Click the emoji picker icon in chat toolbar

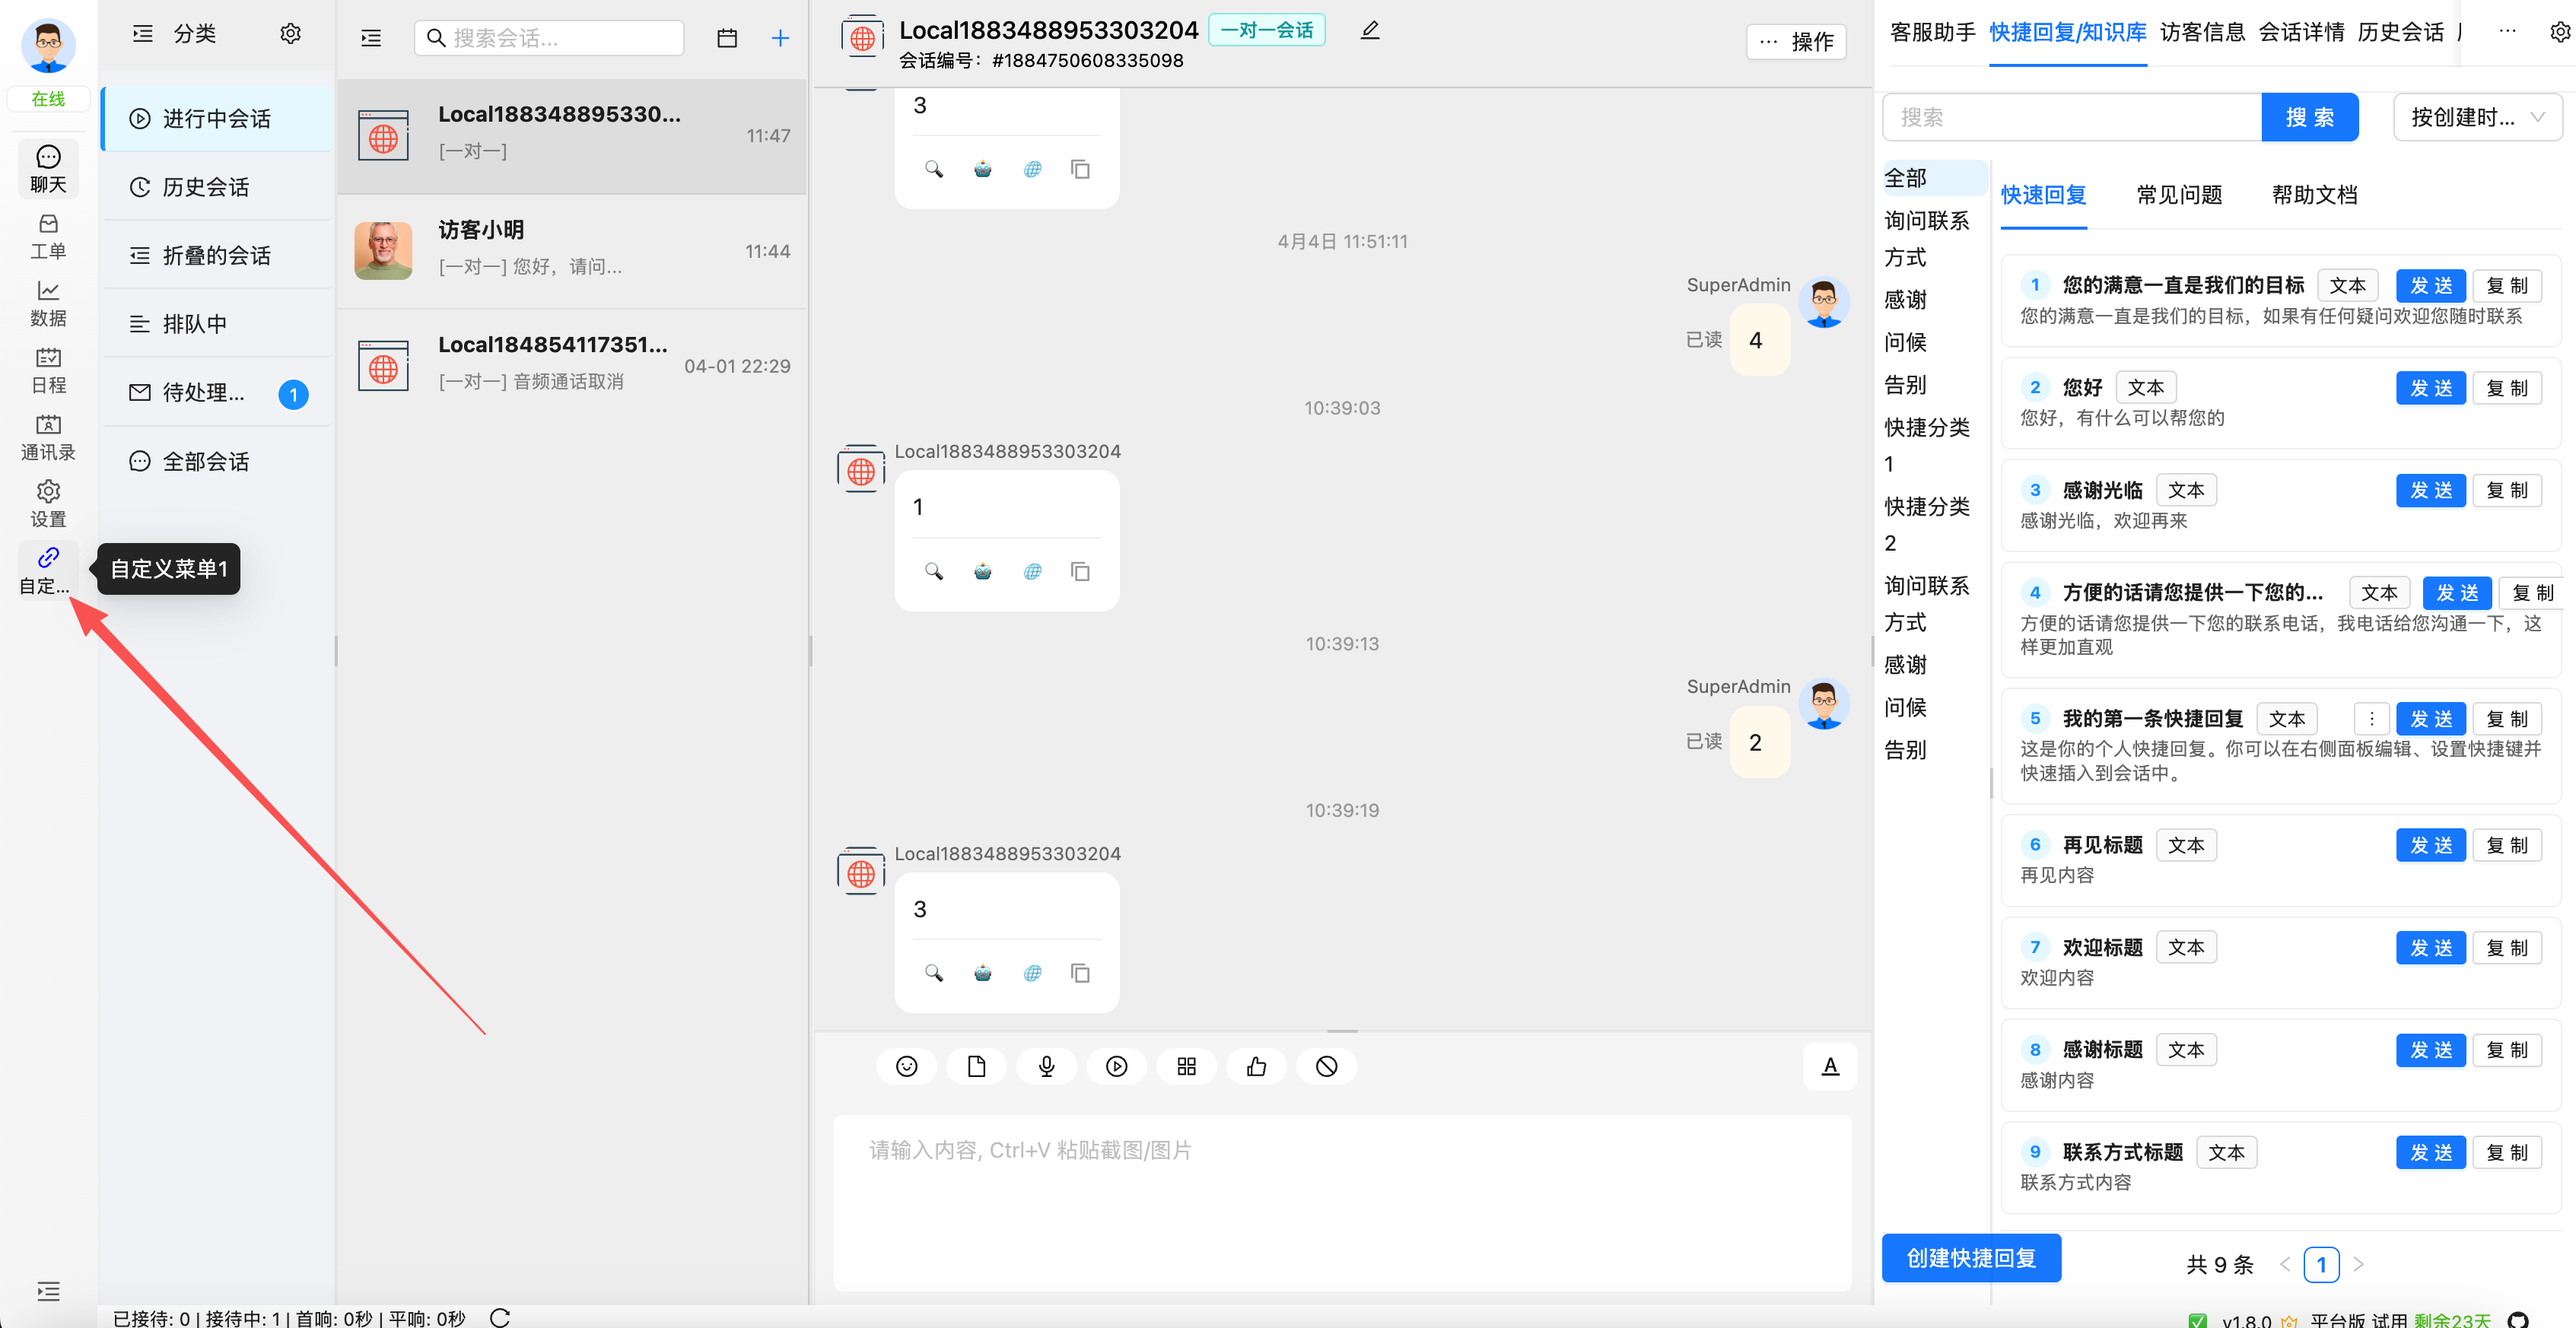coord(906,1066)
